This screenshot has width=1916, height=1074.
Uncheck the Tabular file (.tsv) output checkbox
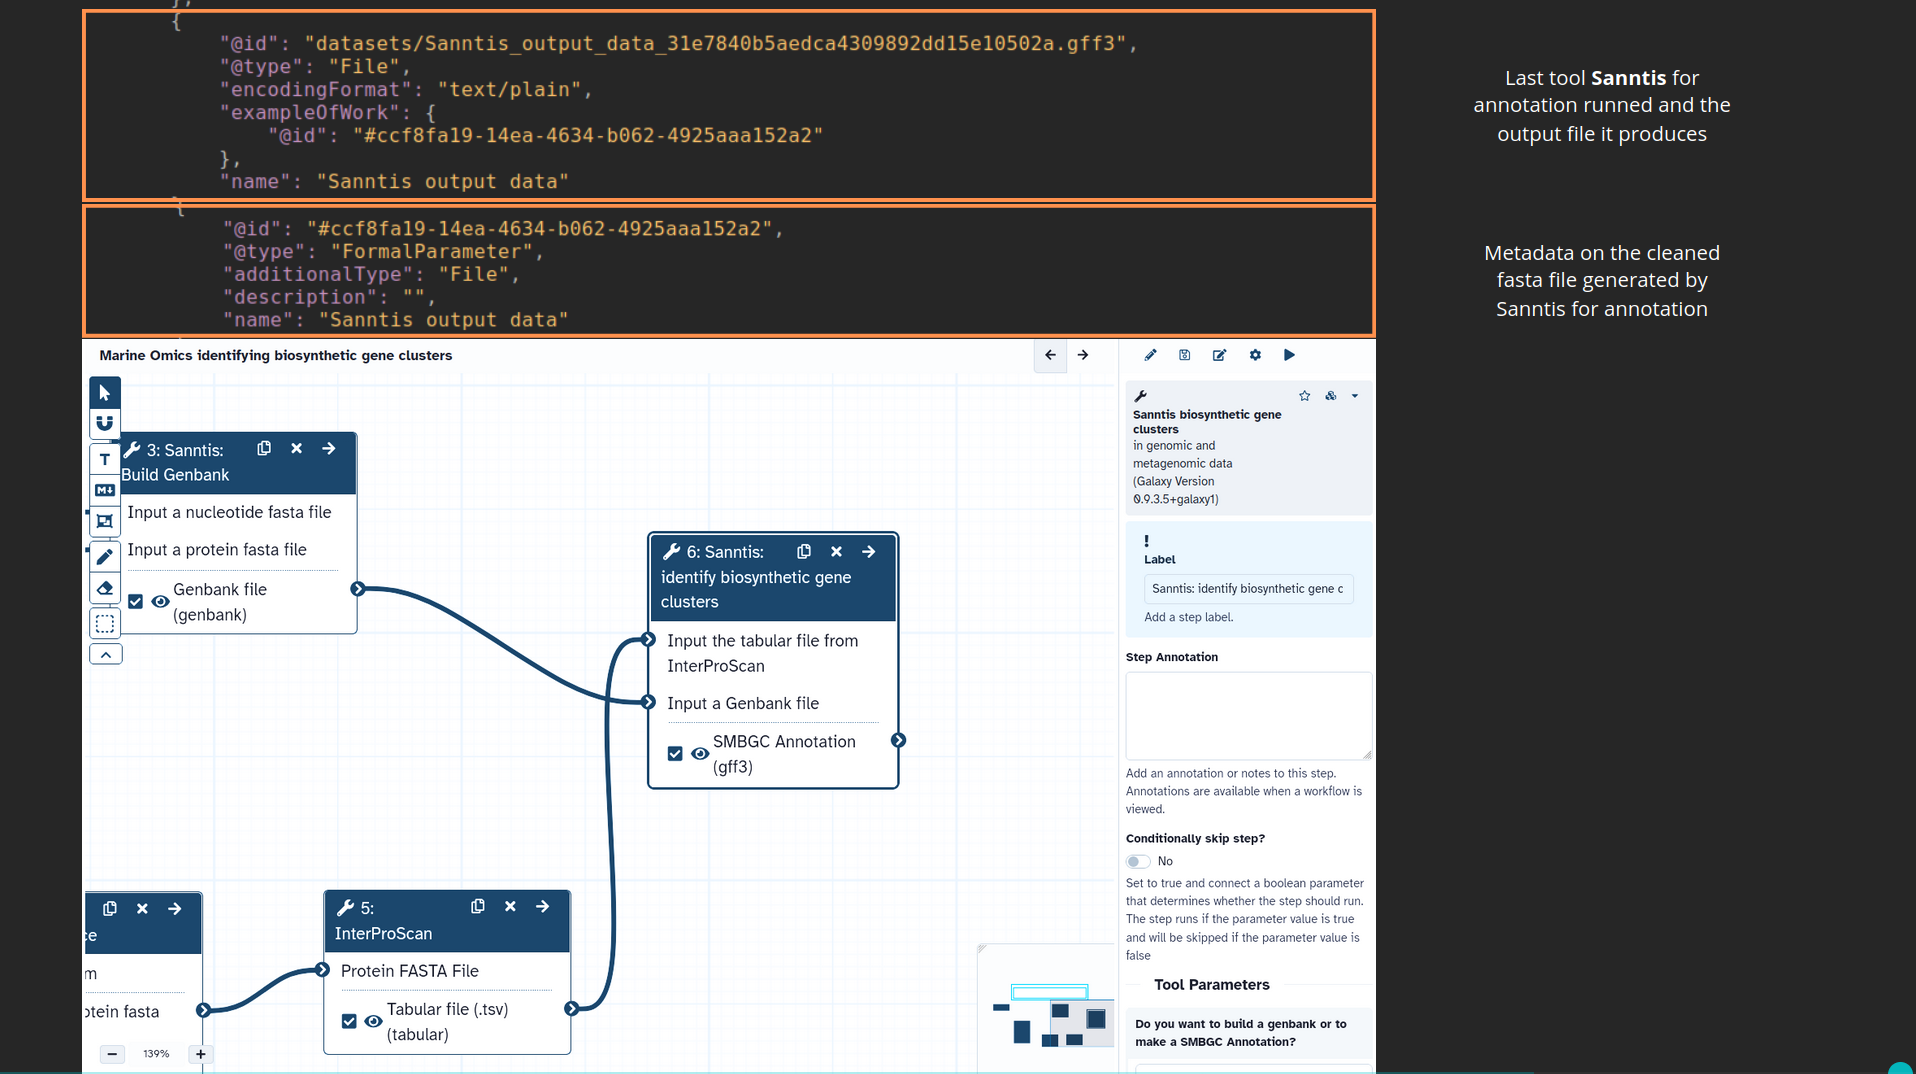click(349, 1022)
